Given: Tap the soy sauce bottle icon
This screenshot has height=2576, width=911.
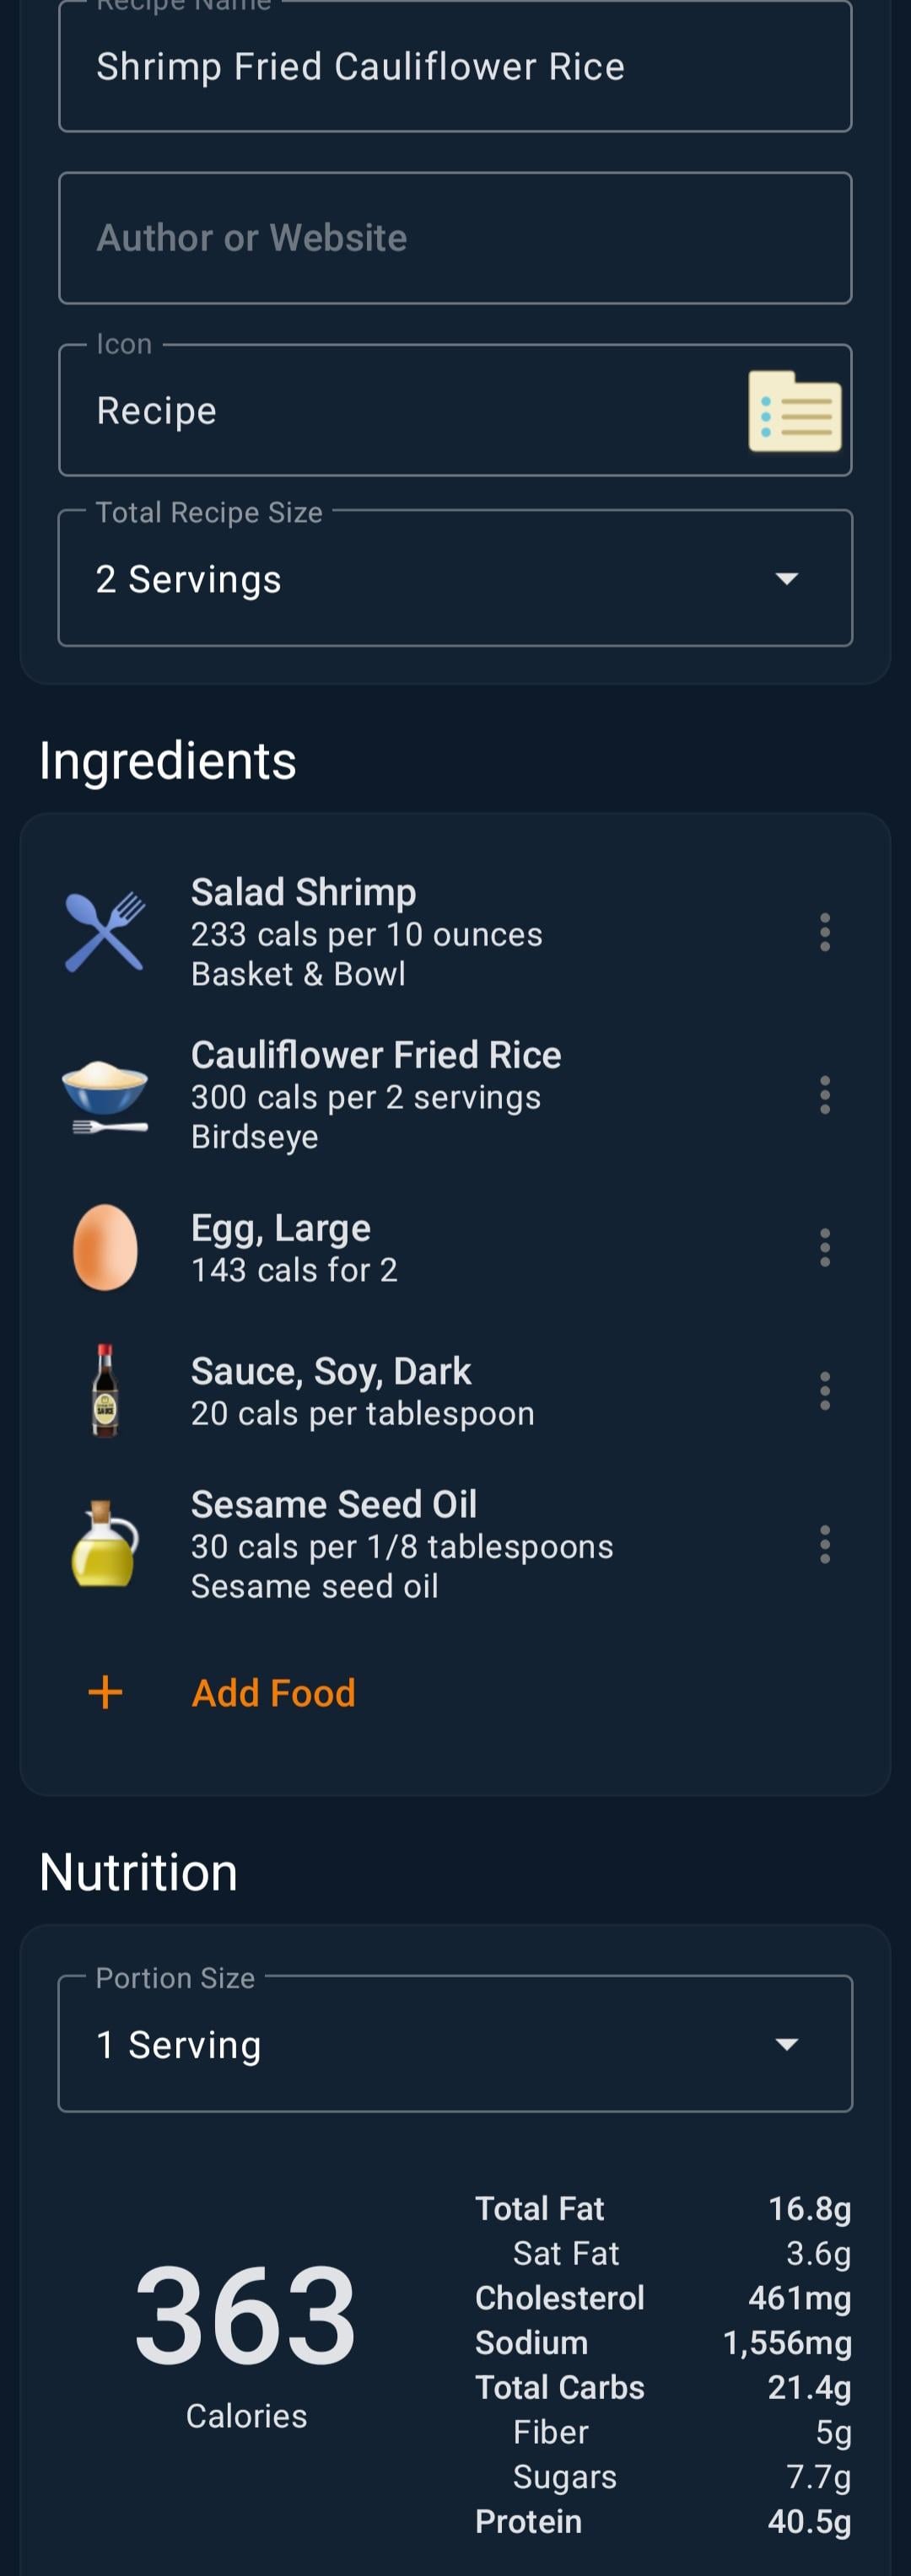Looking at the screenshot, I should point(105,1390).
